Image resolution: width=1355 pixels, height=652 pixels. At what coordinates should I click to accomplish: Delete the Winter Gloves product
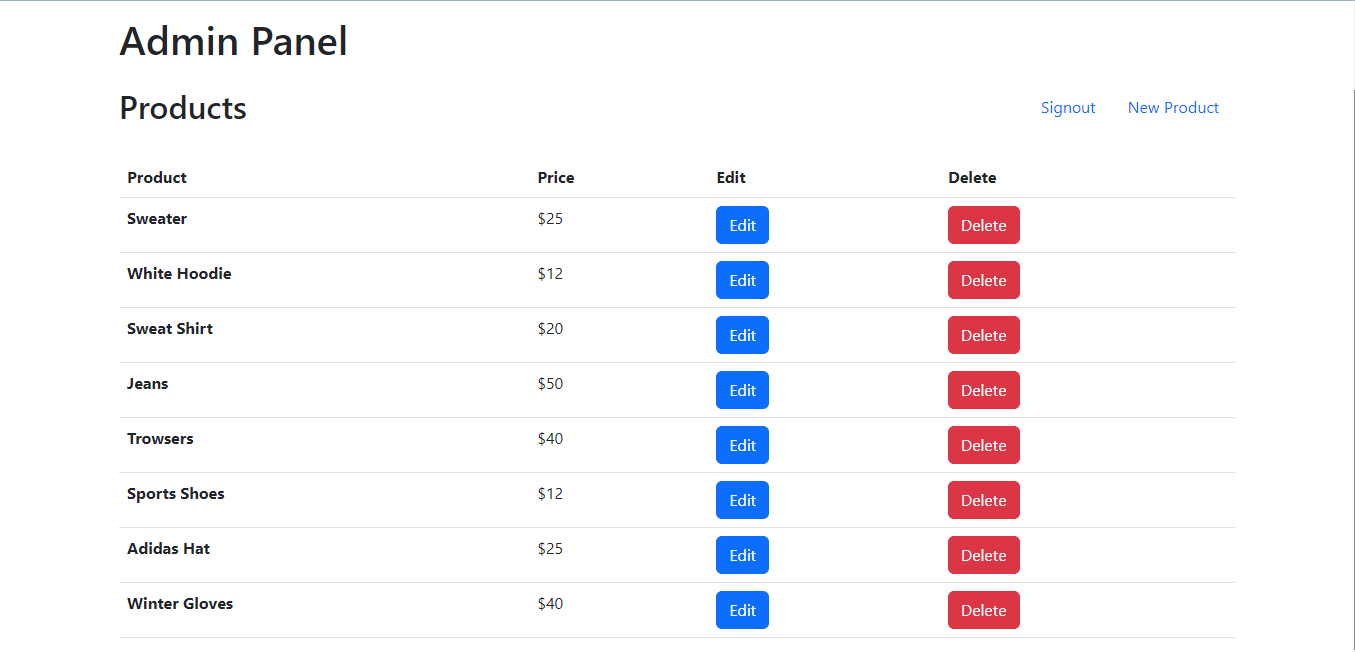coord(983,610)
